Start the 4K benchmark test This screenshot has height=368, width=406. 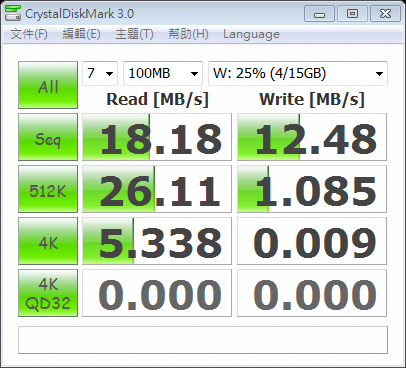click(x=48, y=241)
